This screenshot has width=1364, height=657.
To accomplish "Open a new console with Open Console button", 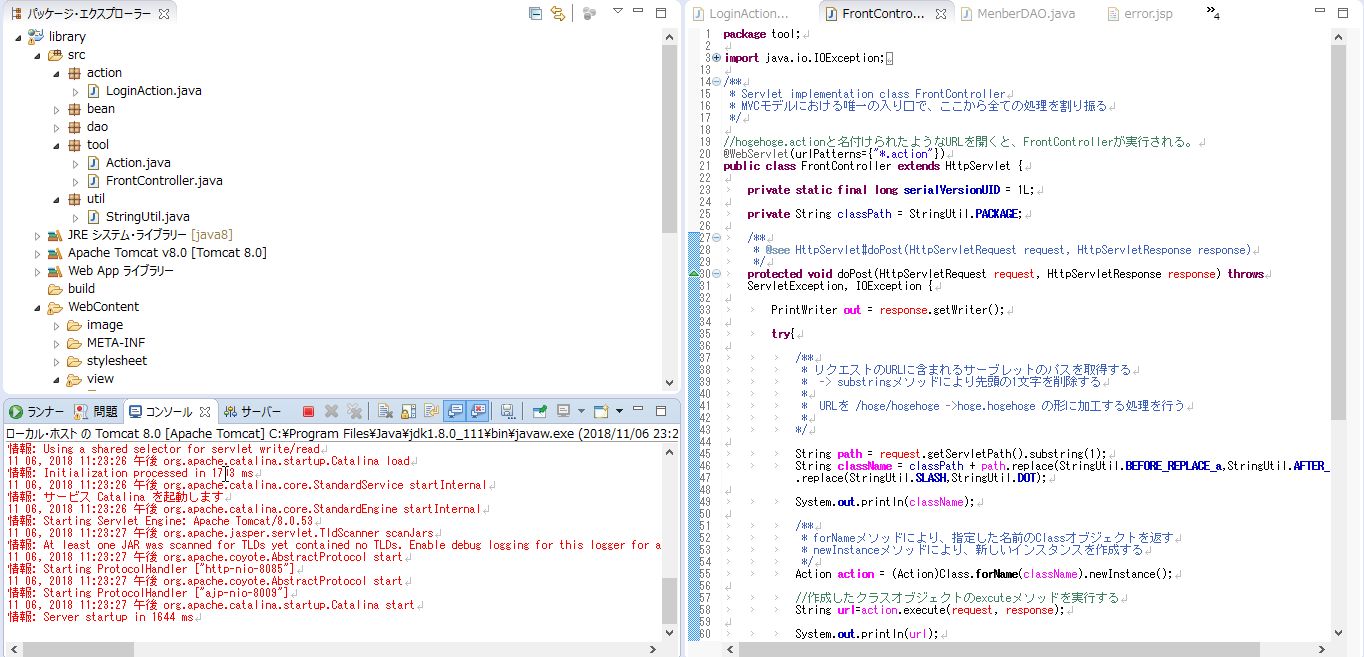I will [x=600, y=410].
